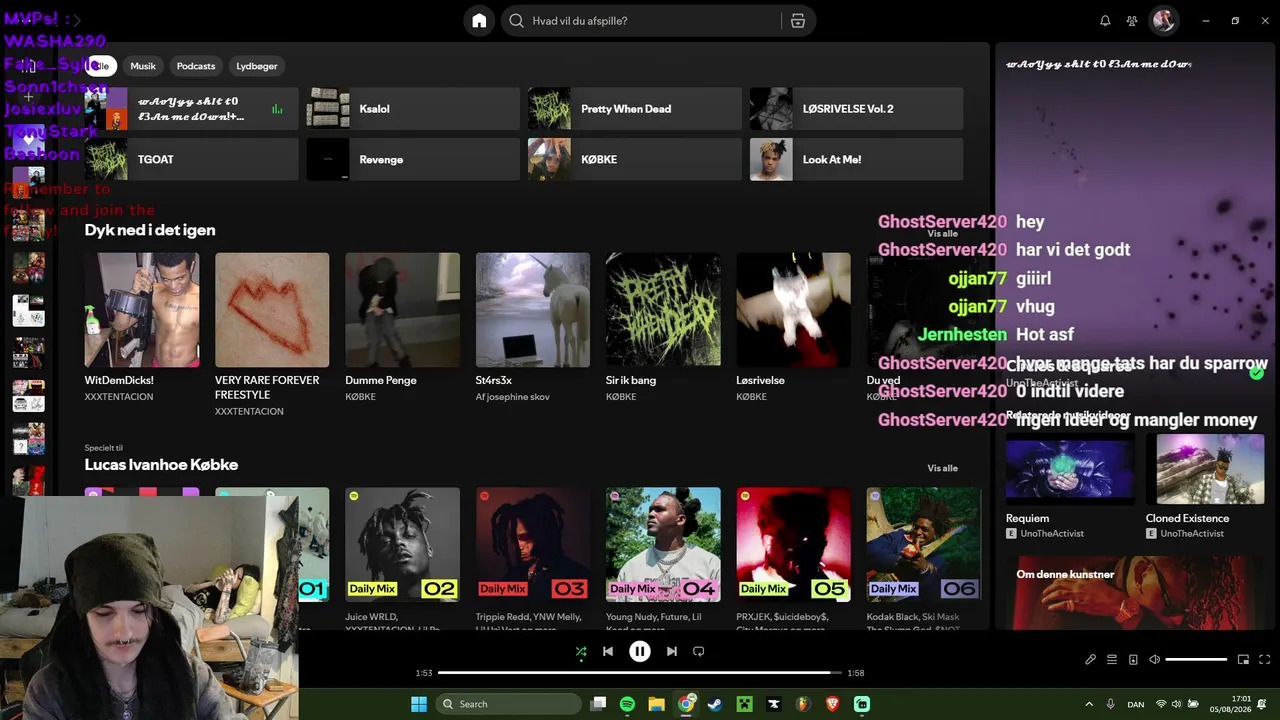Screen dimensions: 1280x720
Task: Open Steam from the taskbar
Action: tap(715, 704)
